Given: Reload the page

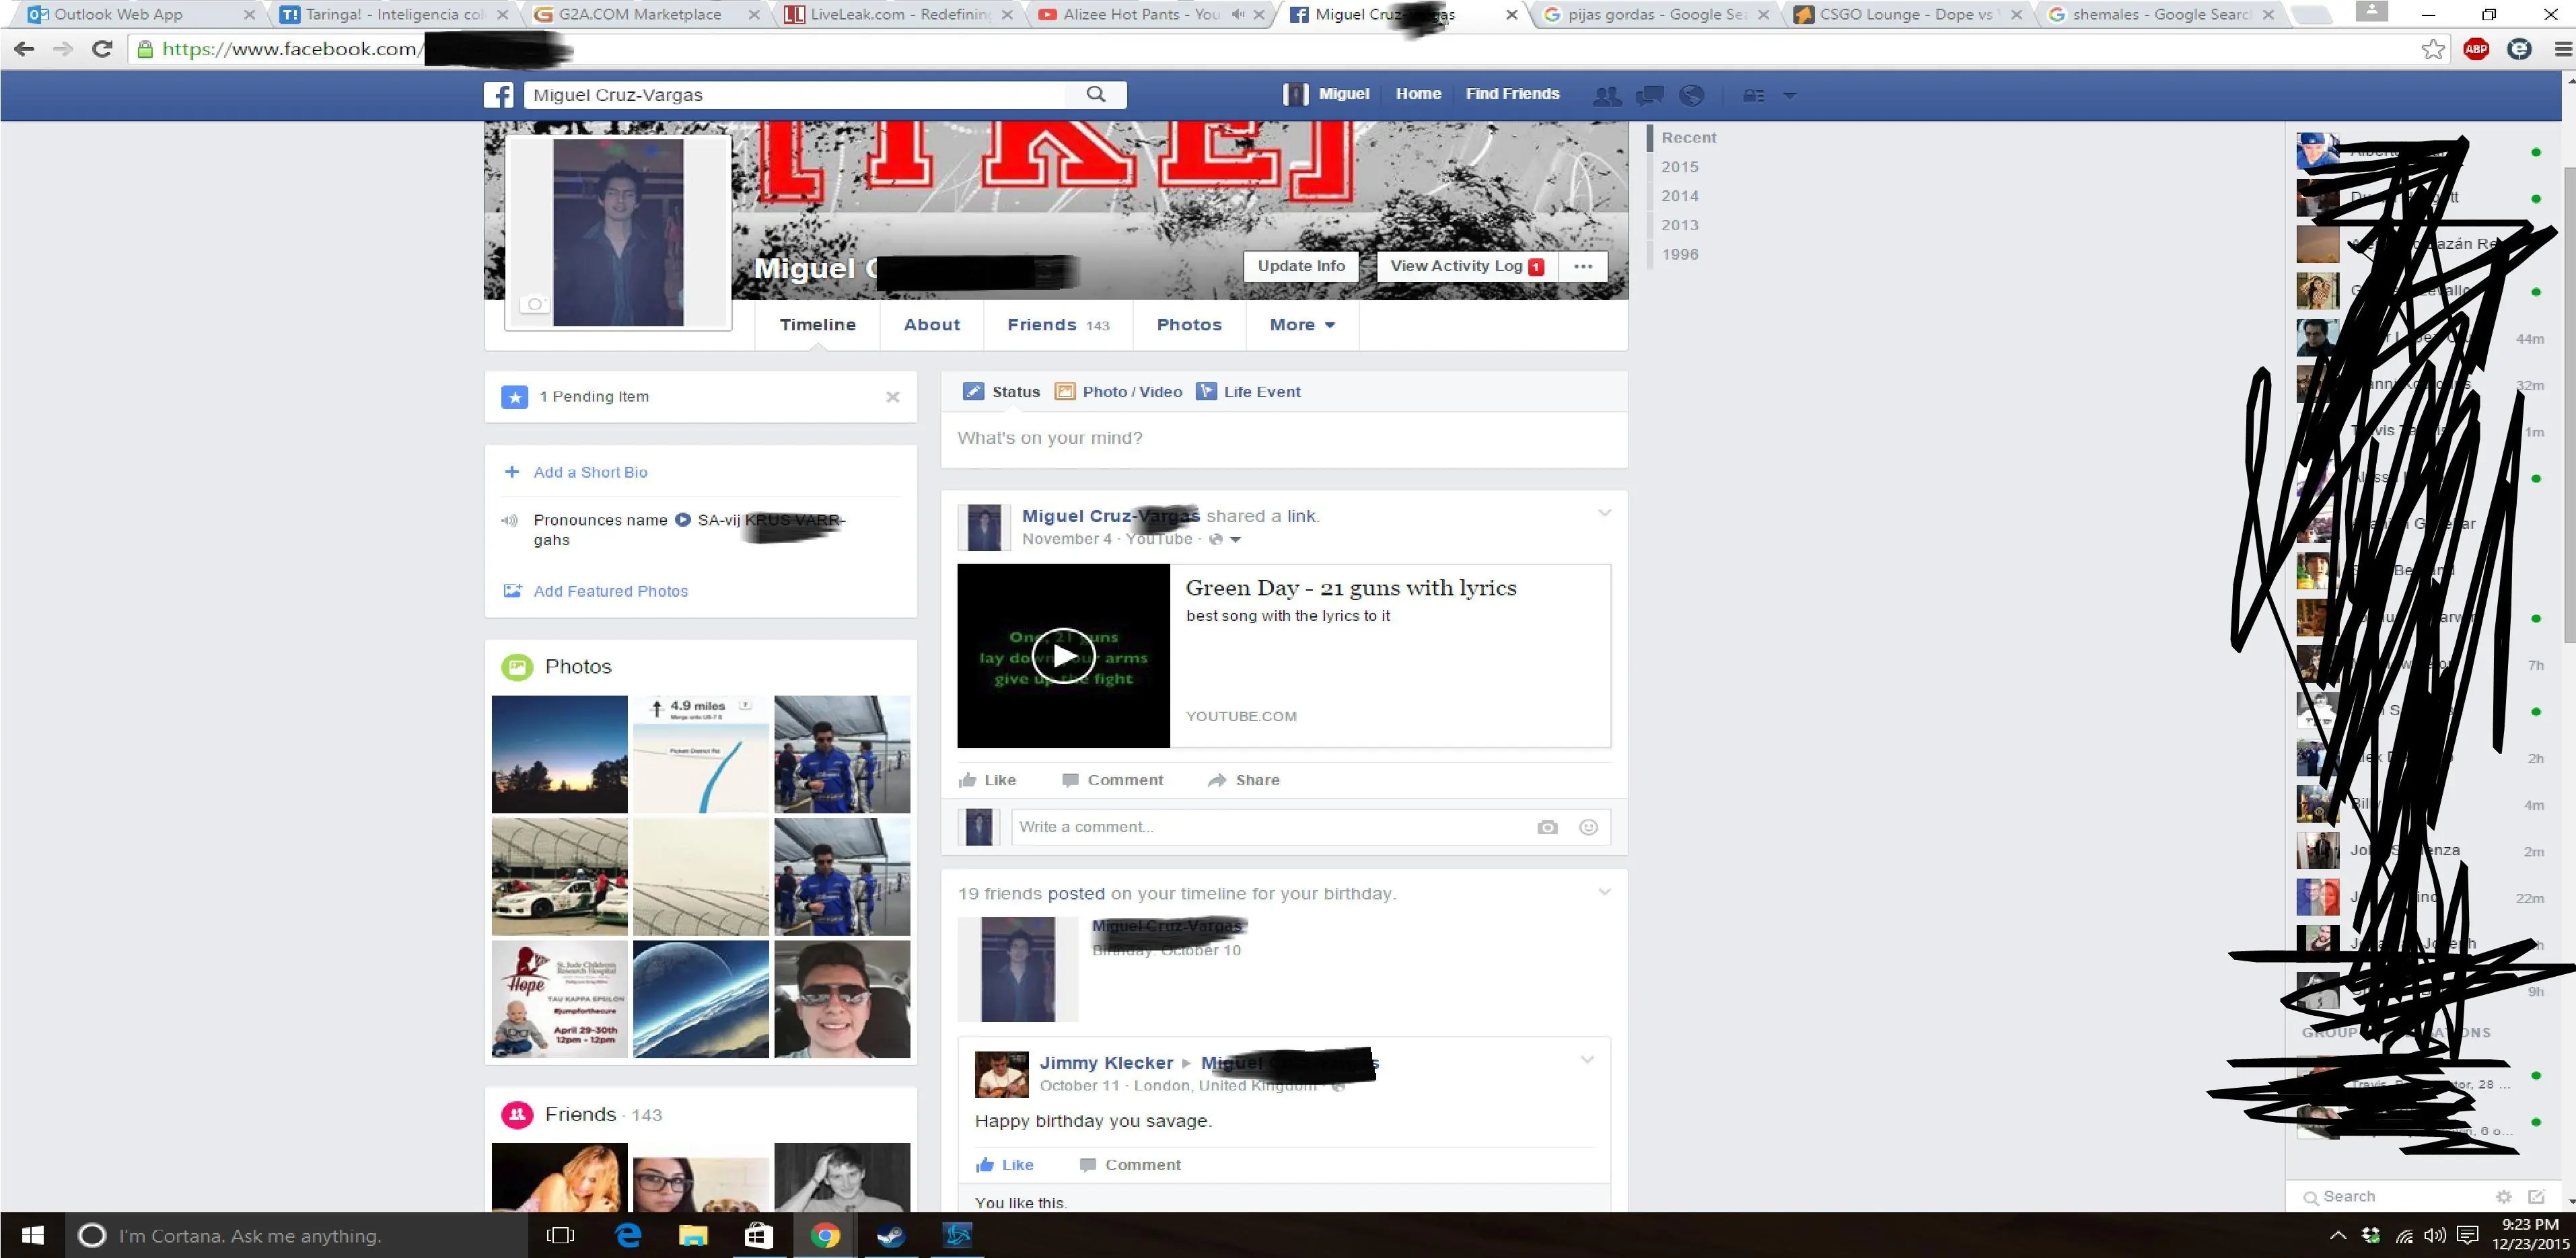Looking at the screenshot, I should (x=102, y=49).
